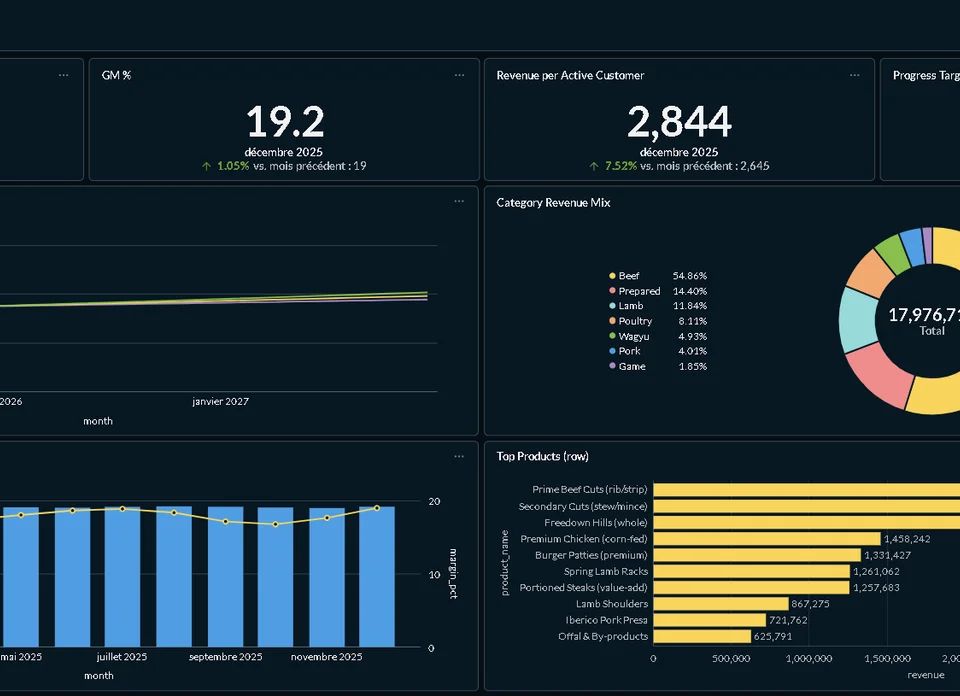Click the Freedown Hills (whole) label

(596, 522)
